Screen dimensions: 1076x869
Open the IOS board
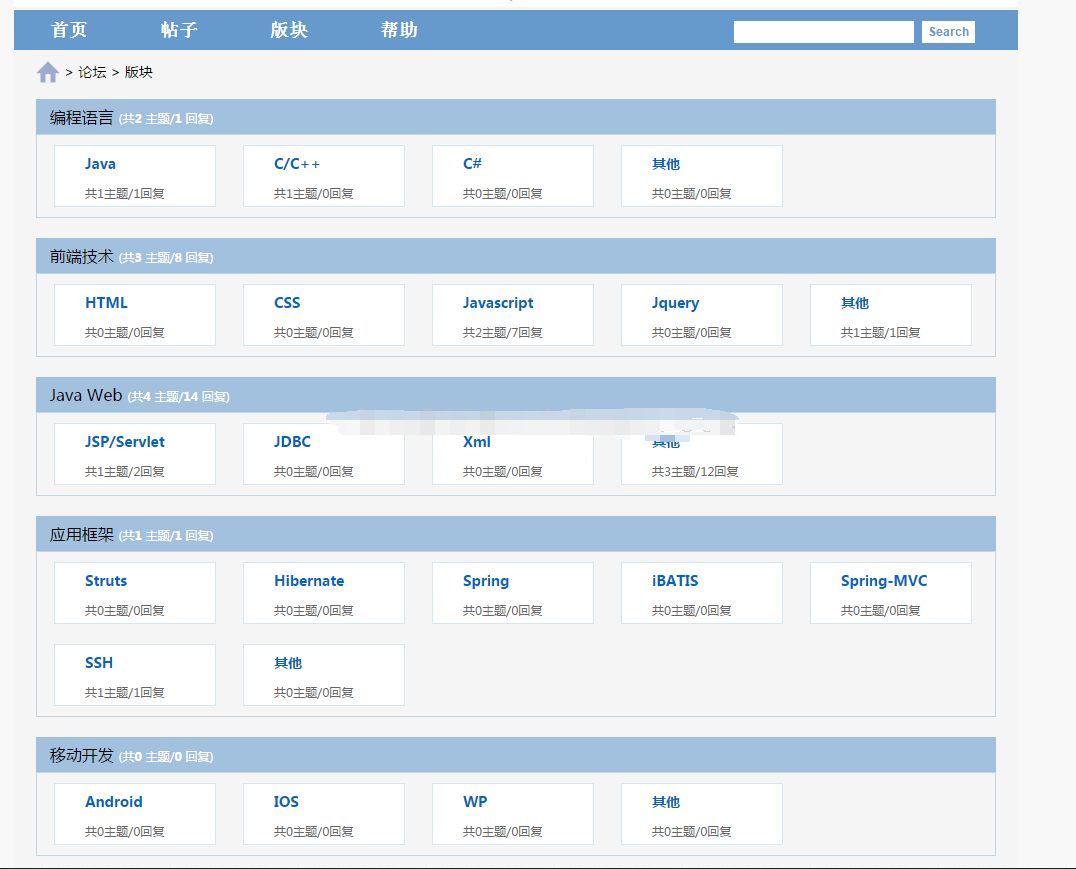coord(286,802)
